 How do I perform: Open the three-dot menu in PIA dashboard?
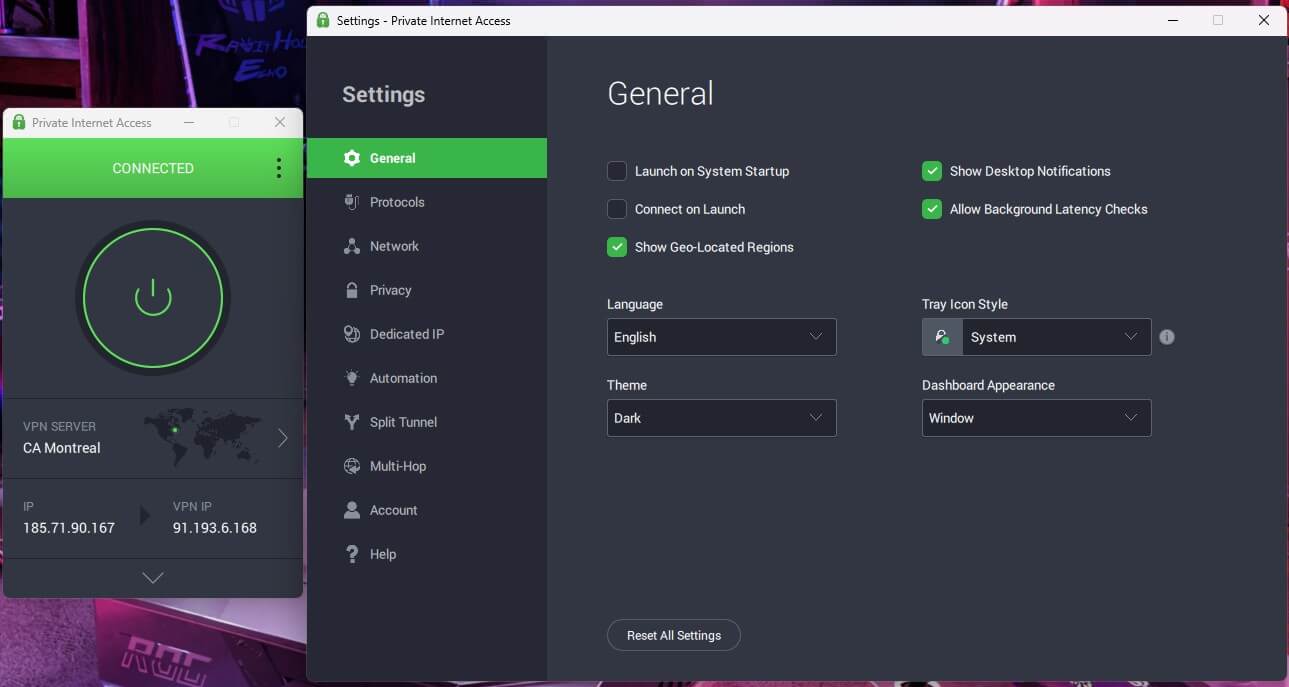(279, 168)
